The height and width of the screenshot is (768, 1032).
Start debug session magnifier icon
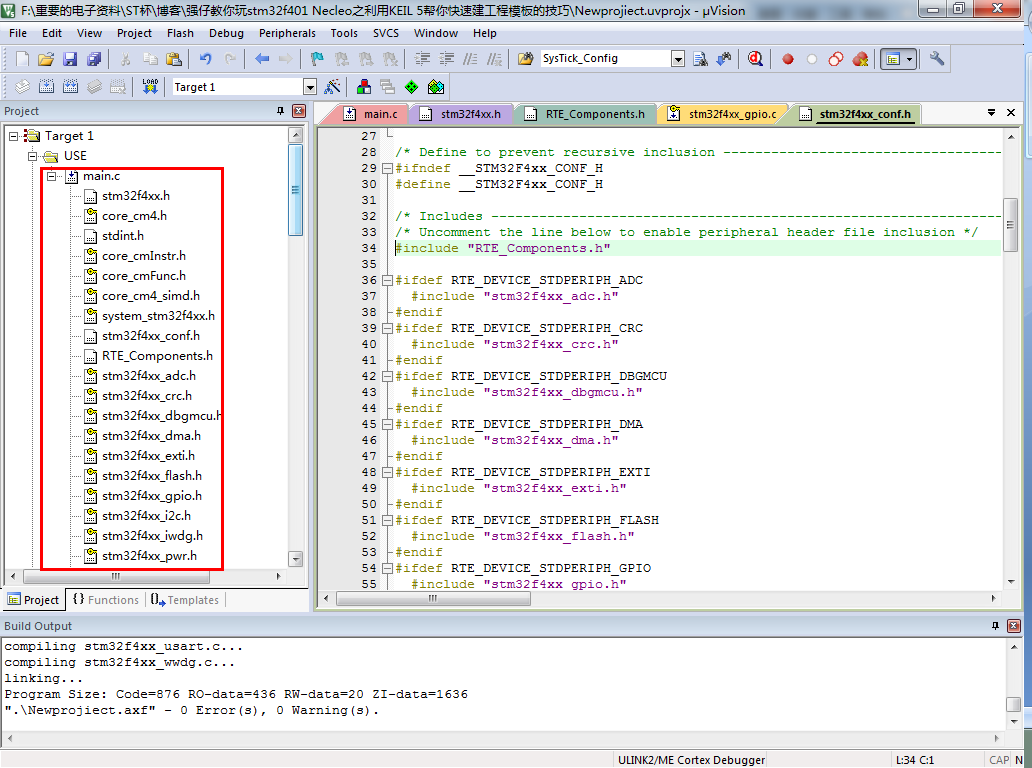[x=755, y=59]
